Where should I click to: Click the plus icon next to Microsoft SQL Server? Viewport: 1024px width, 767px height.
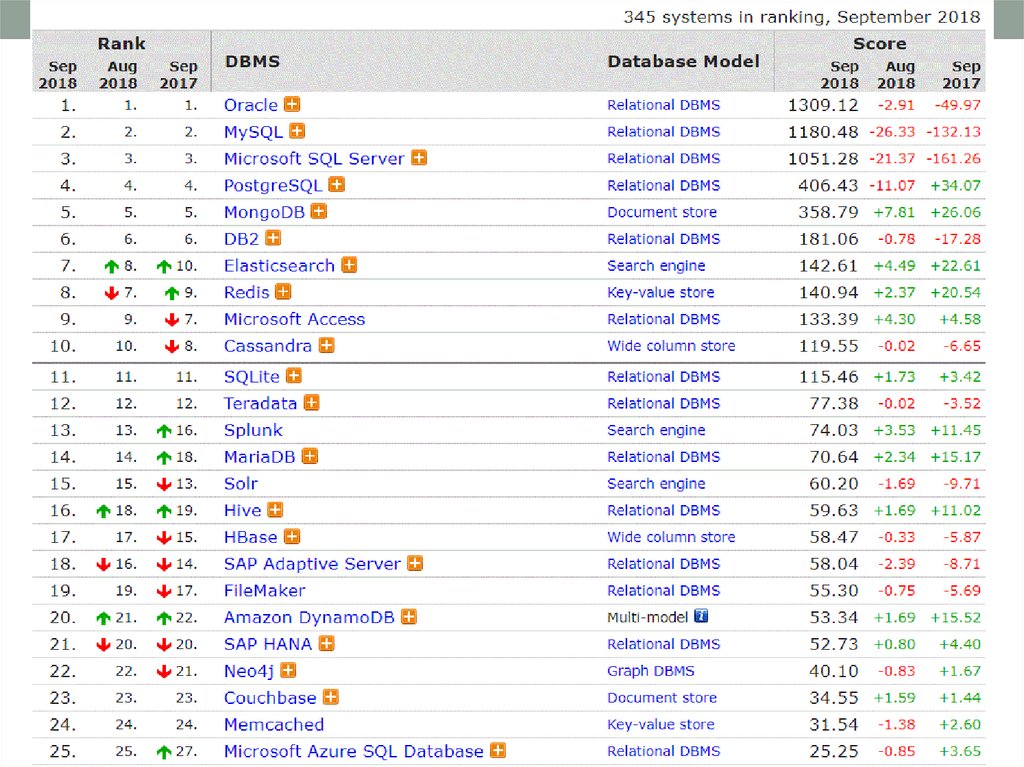(x=419, y=158)
